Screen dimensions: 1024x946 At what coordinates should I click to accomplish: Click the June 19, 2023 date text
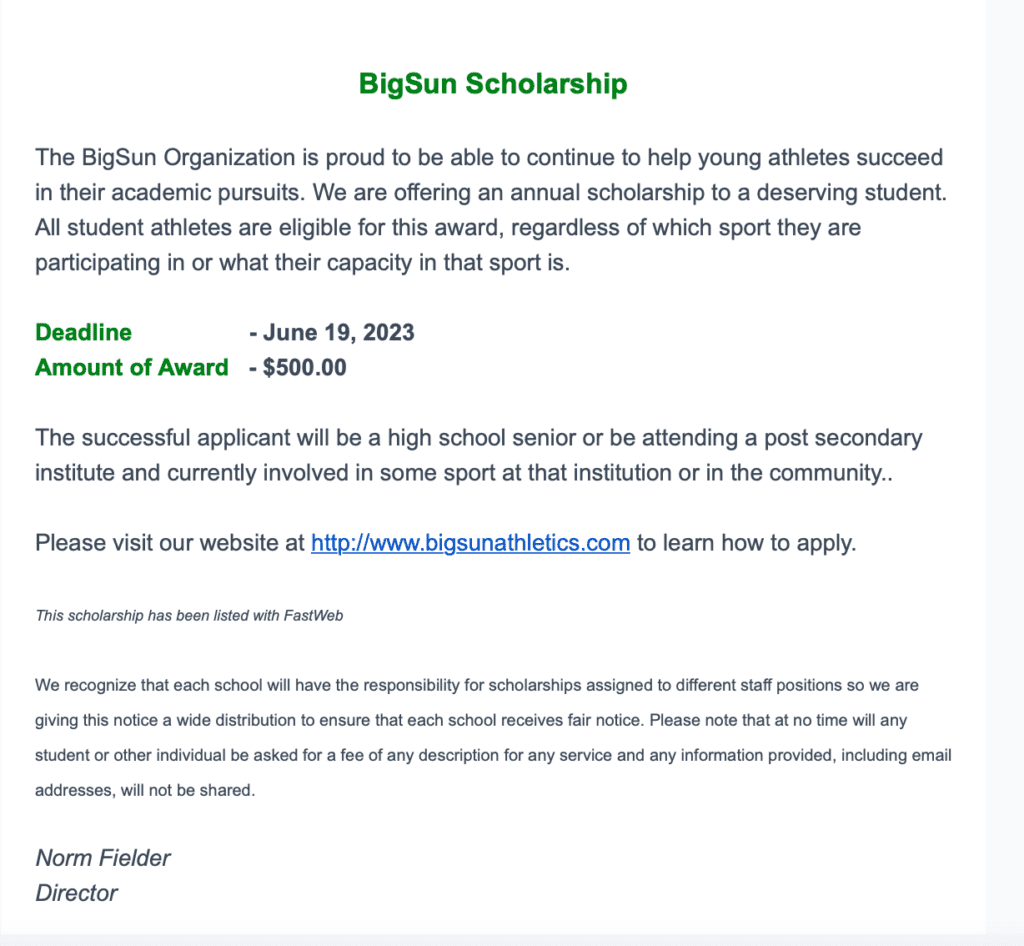(338, 332)
